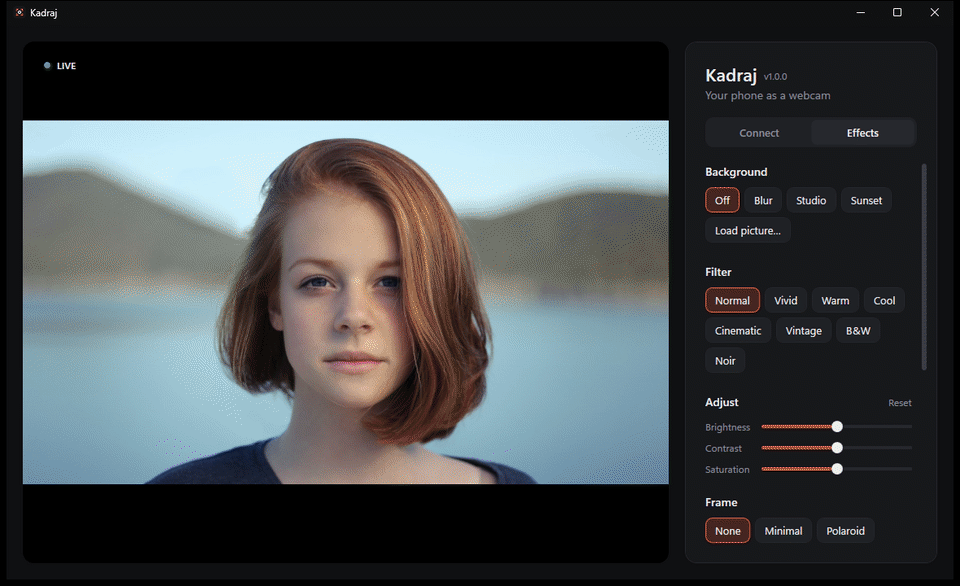This screenshot has width=960, height=586.
Task: Switch to the Connect tab
Action: [759, 133]
